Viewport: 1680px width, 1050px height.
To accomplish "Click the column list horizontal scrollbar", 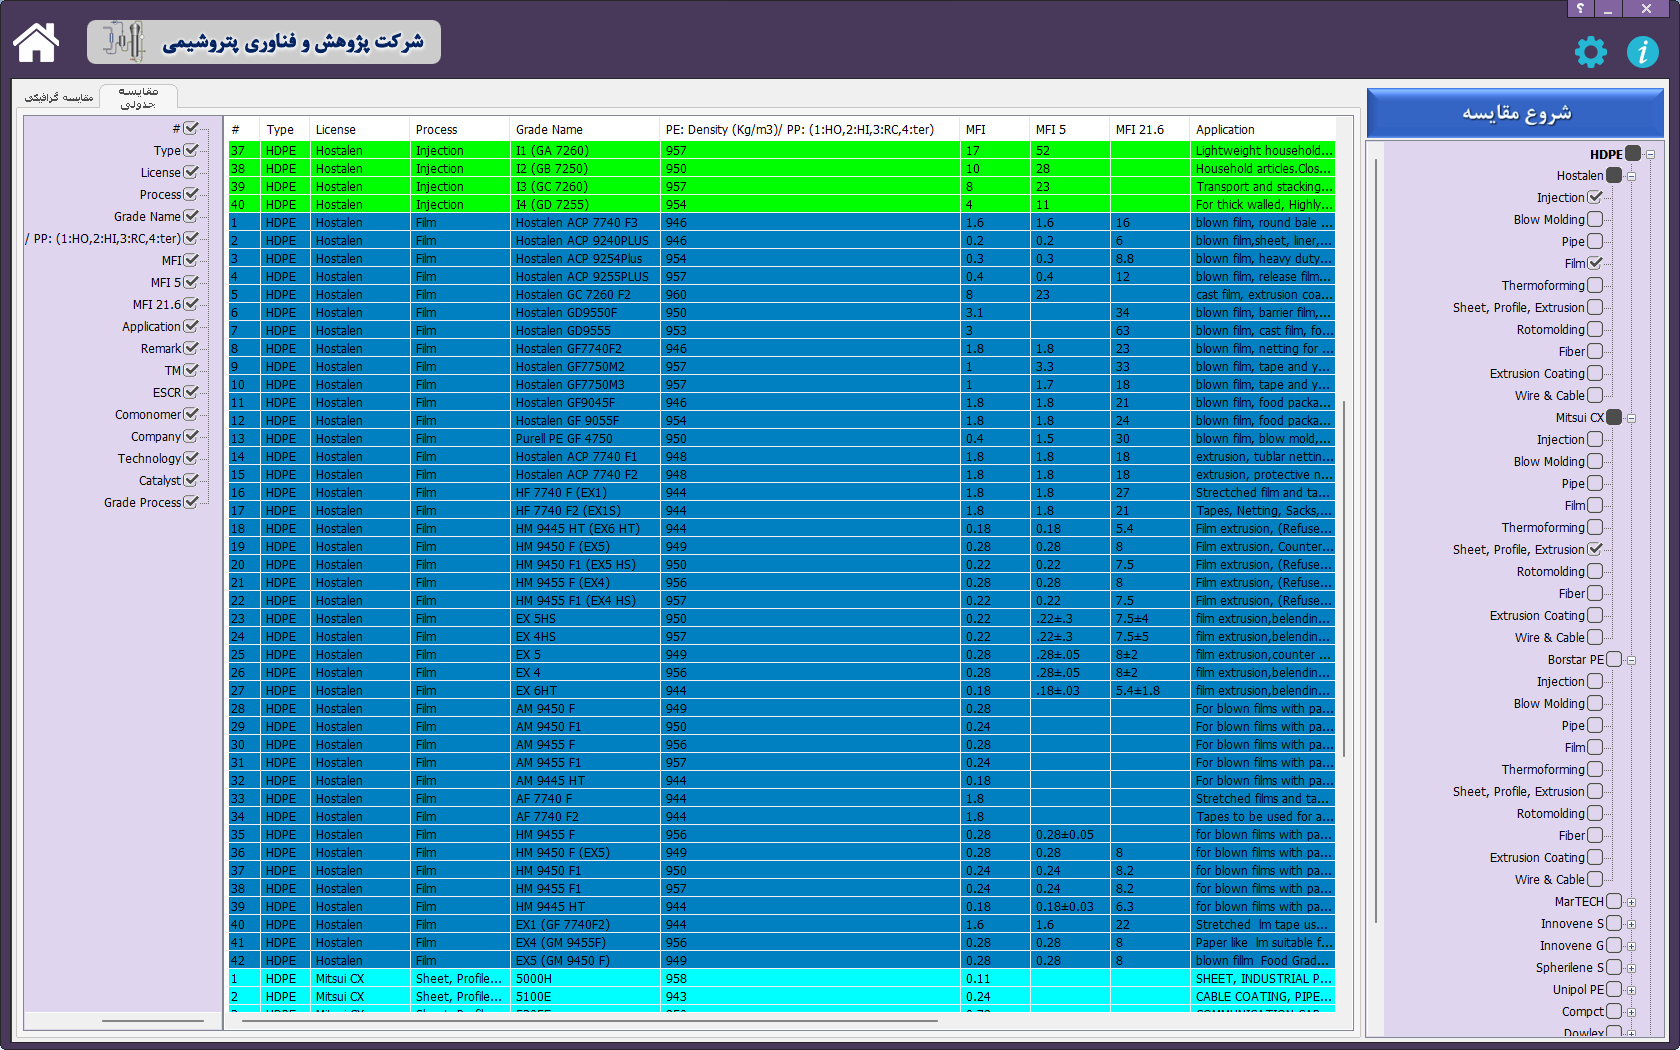I will [152, 1021].
